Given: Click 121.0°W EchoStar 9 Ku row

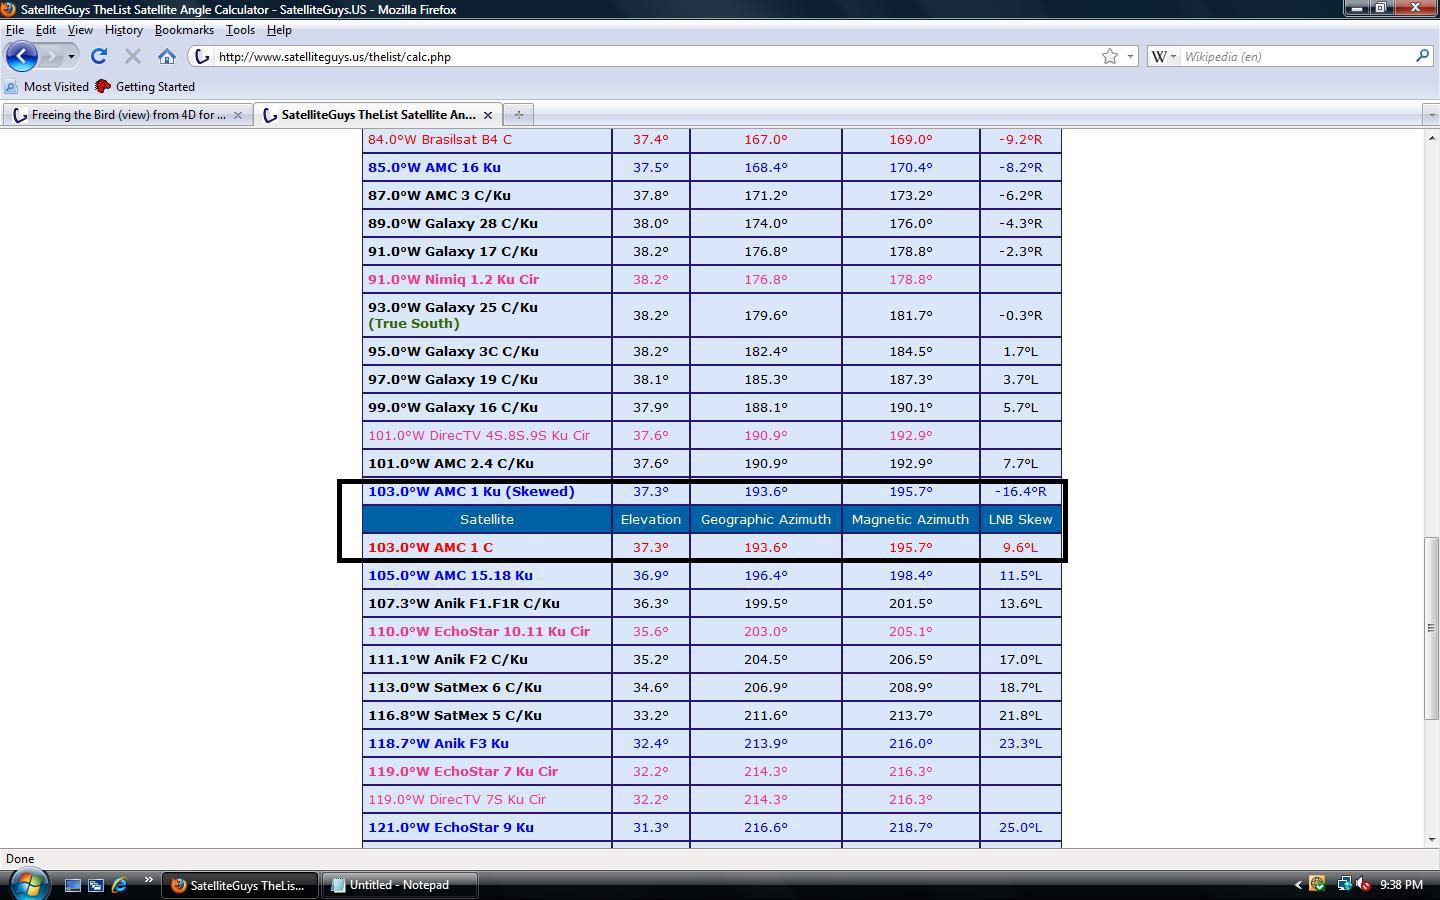Looking at the screenshot, I should (711, 827).
